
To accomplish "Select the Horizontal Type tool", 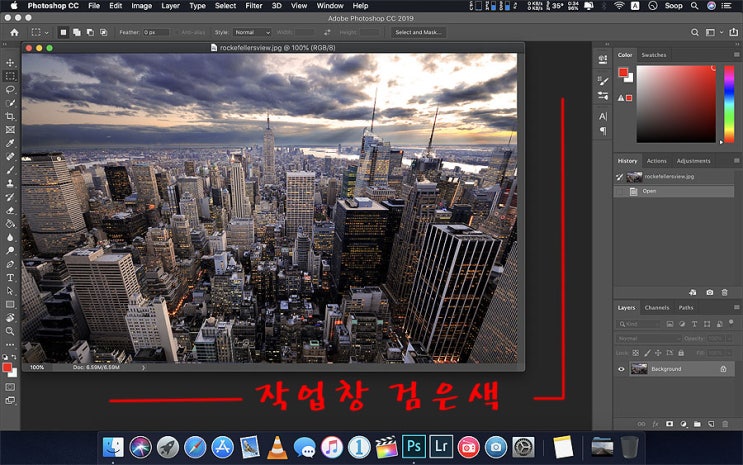I will tap(10, 277).
